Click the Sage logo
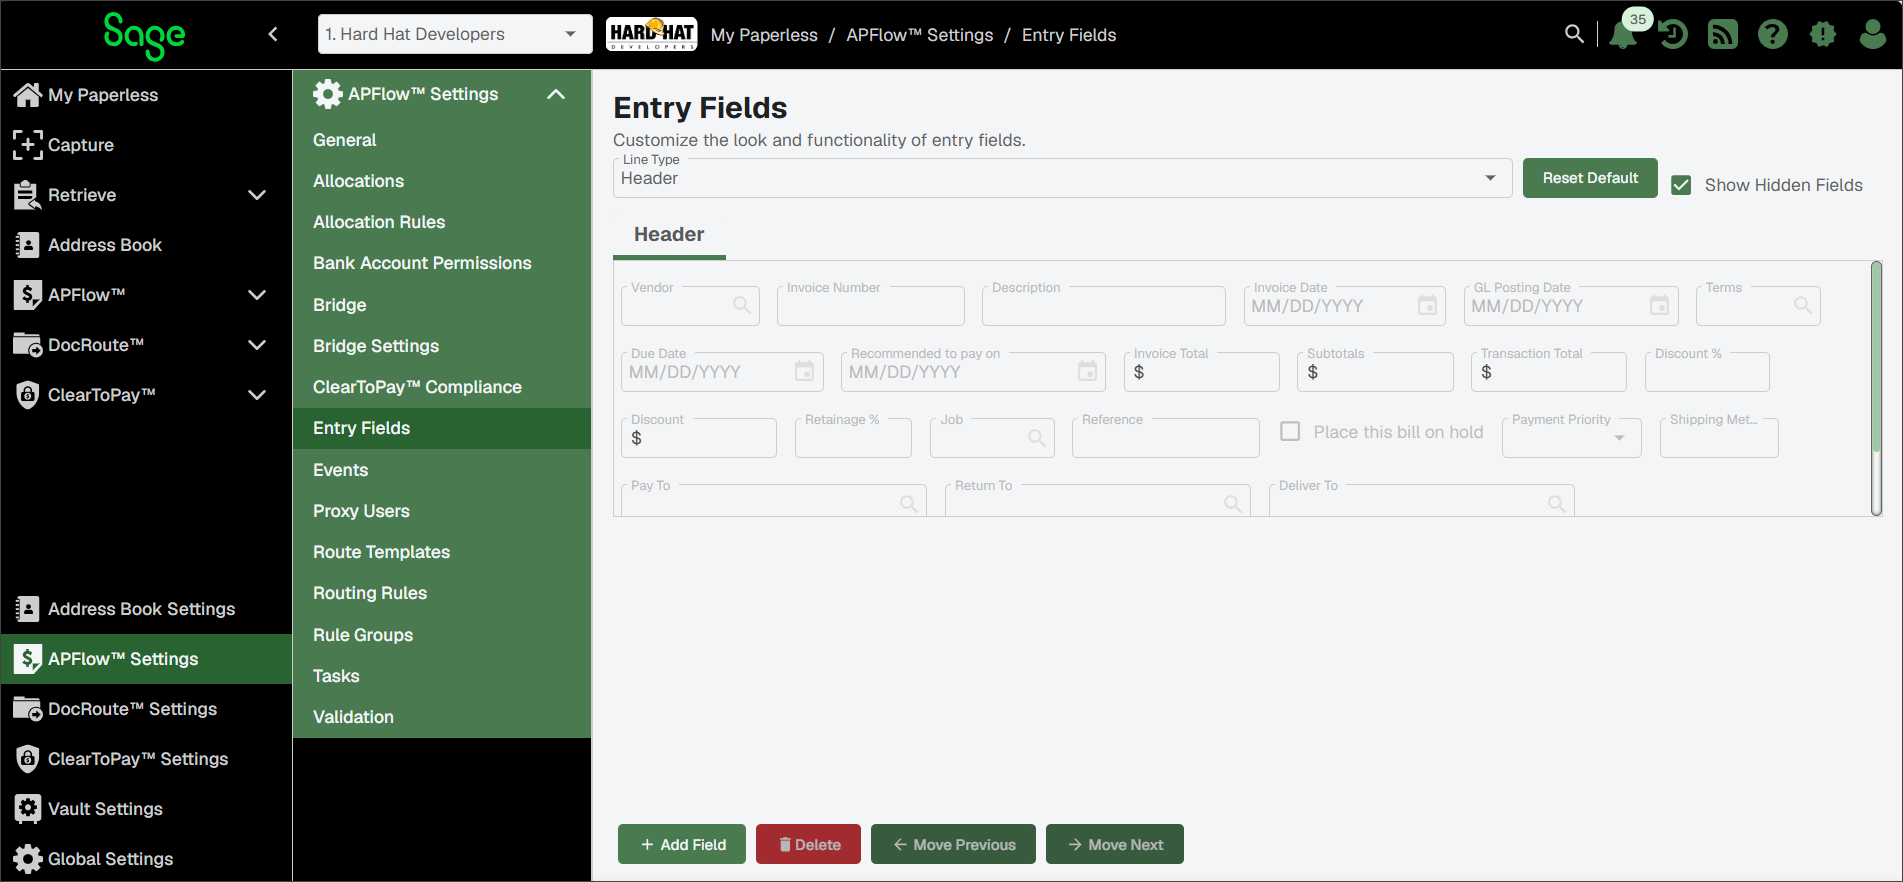 point(145,36)
